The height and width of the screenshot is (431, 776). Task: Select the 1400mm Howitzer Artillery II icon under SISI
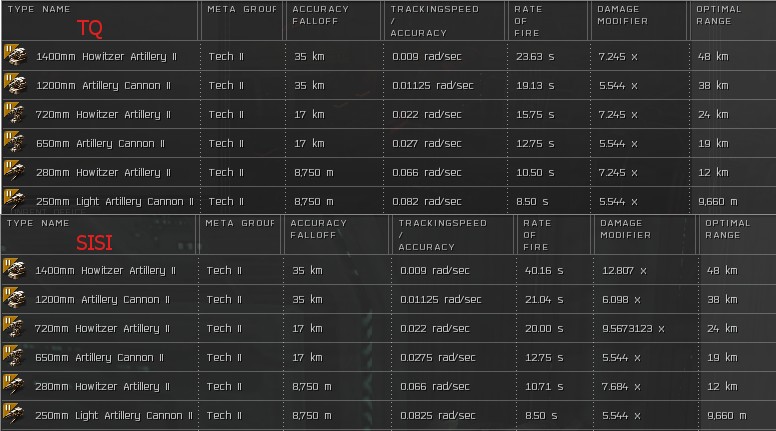[x=13, y=270]
